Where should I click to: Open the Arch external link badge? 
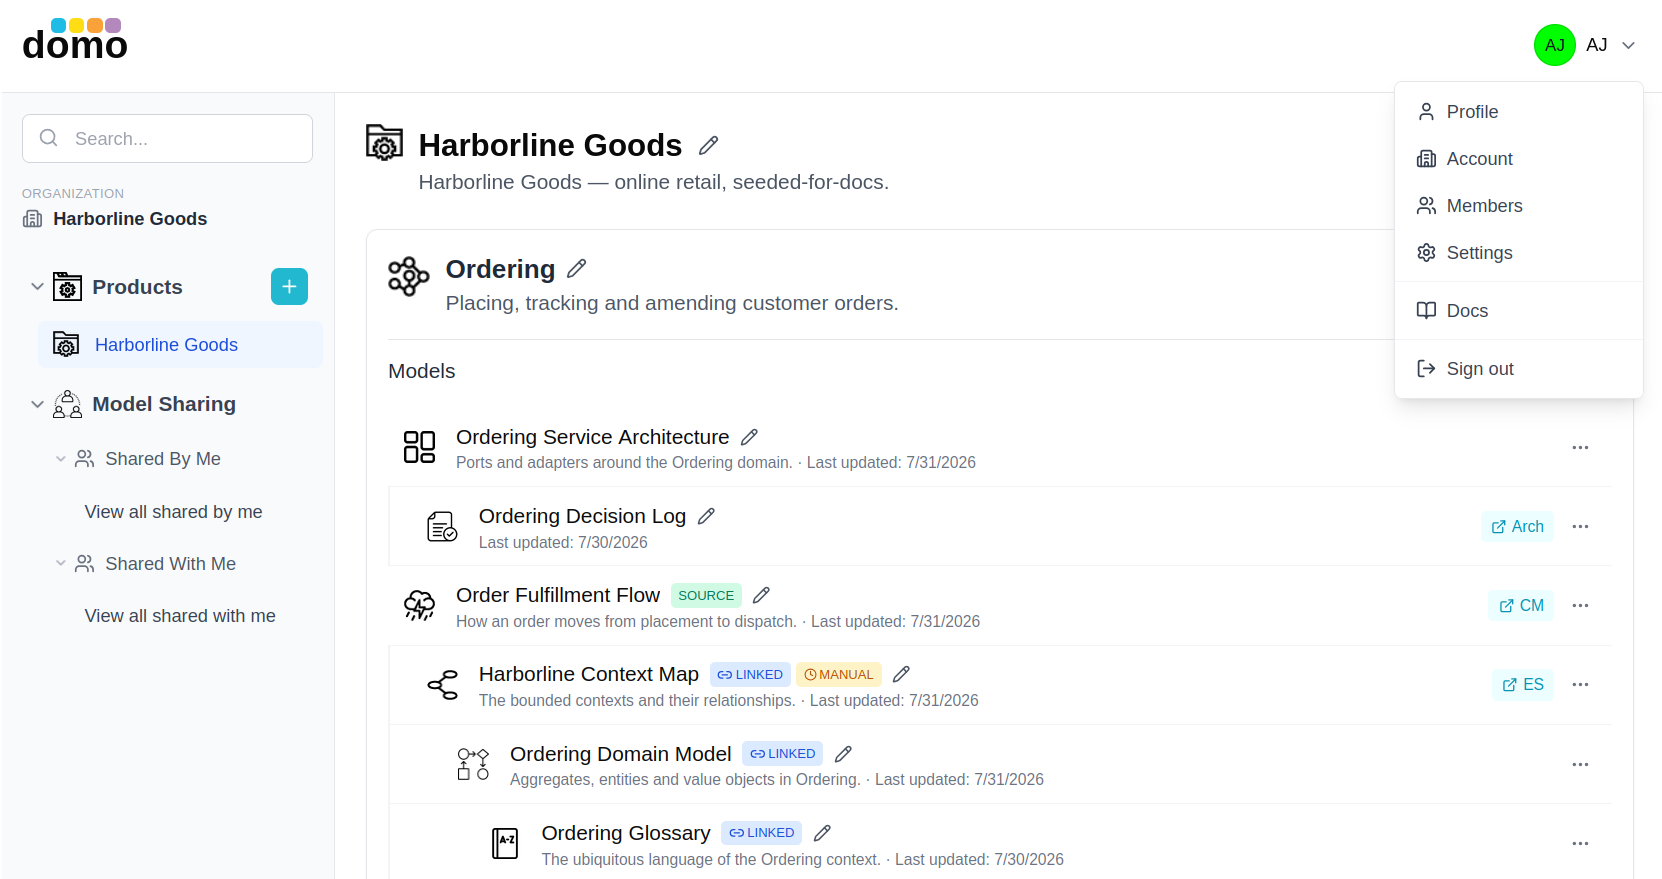point(1517,527)
